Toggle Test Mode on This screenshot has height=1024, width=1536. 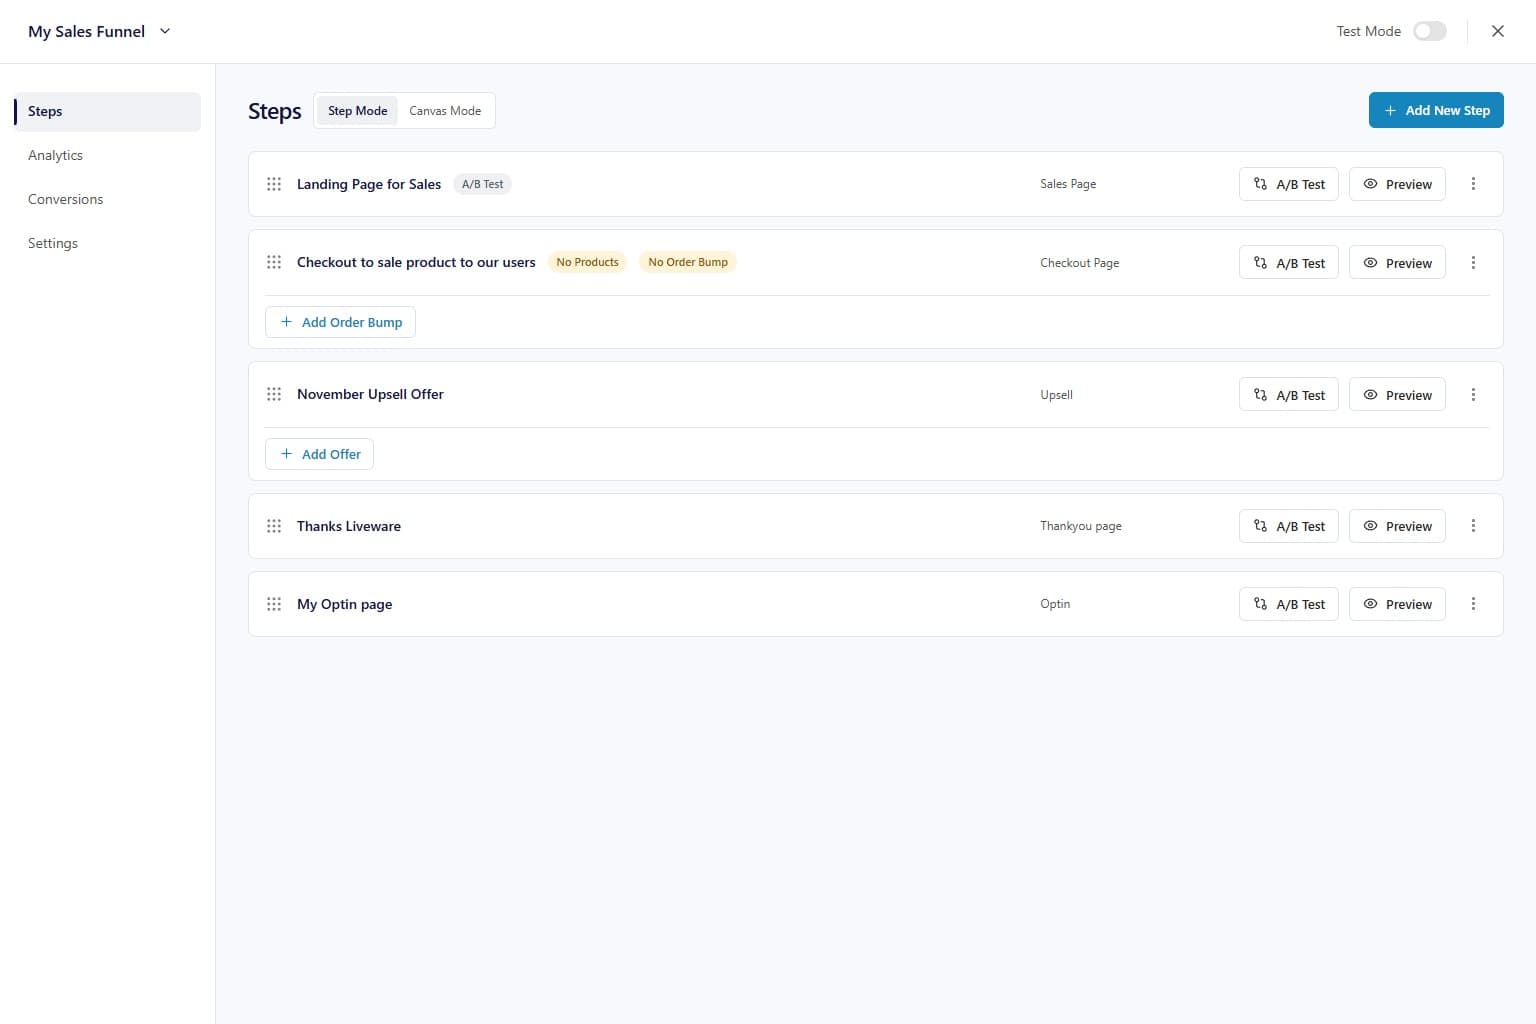click(x=1430, y=31)
